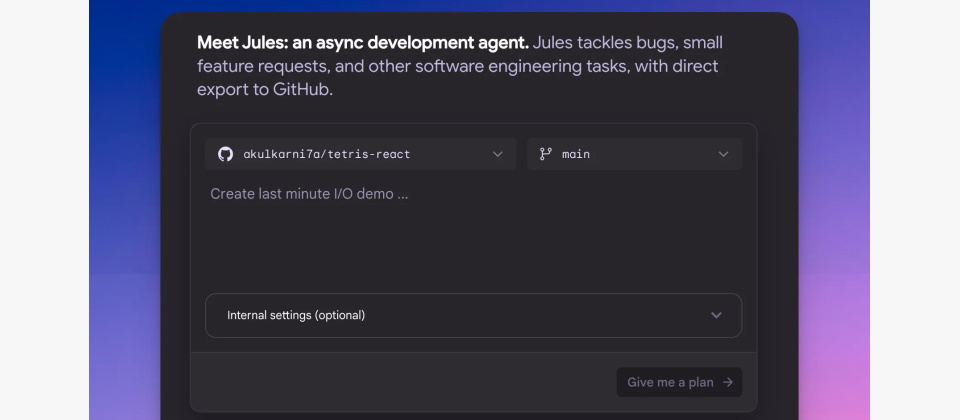Select the akulkarni7a/tetris-react repository name

point(327,154)
